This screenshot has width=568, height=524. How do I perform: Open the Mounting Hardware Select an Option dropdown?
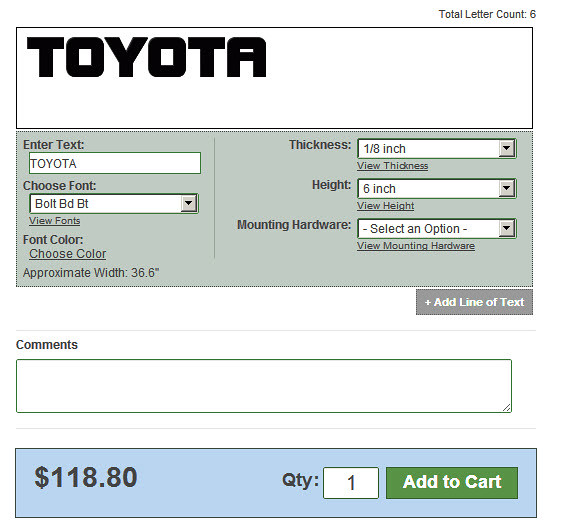coord(437,229)
